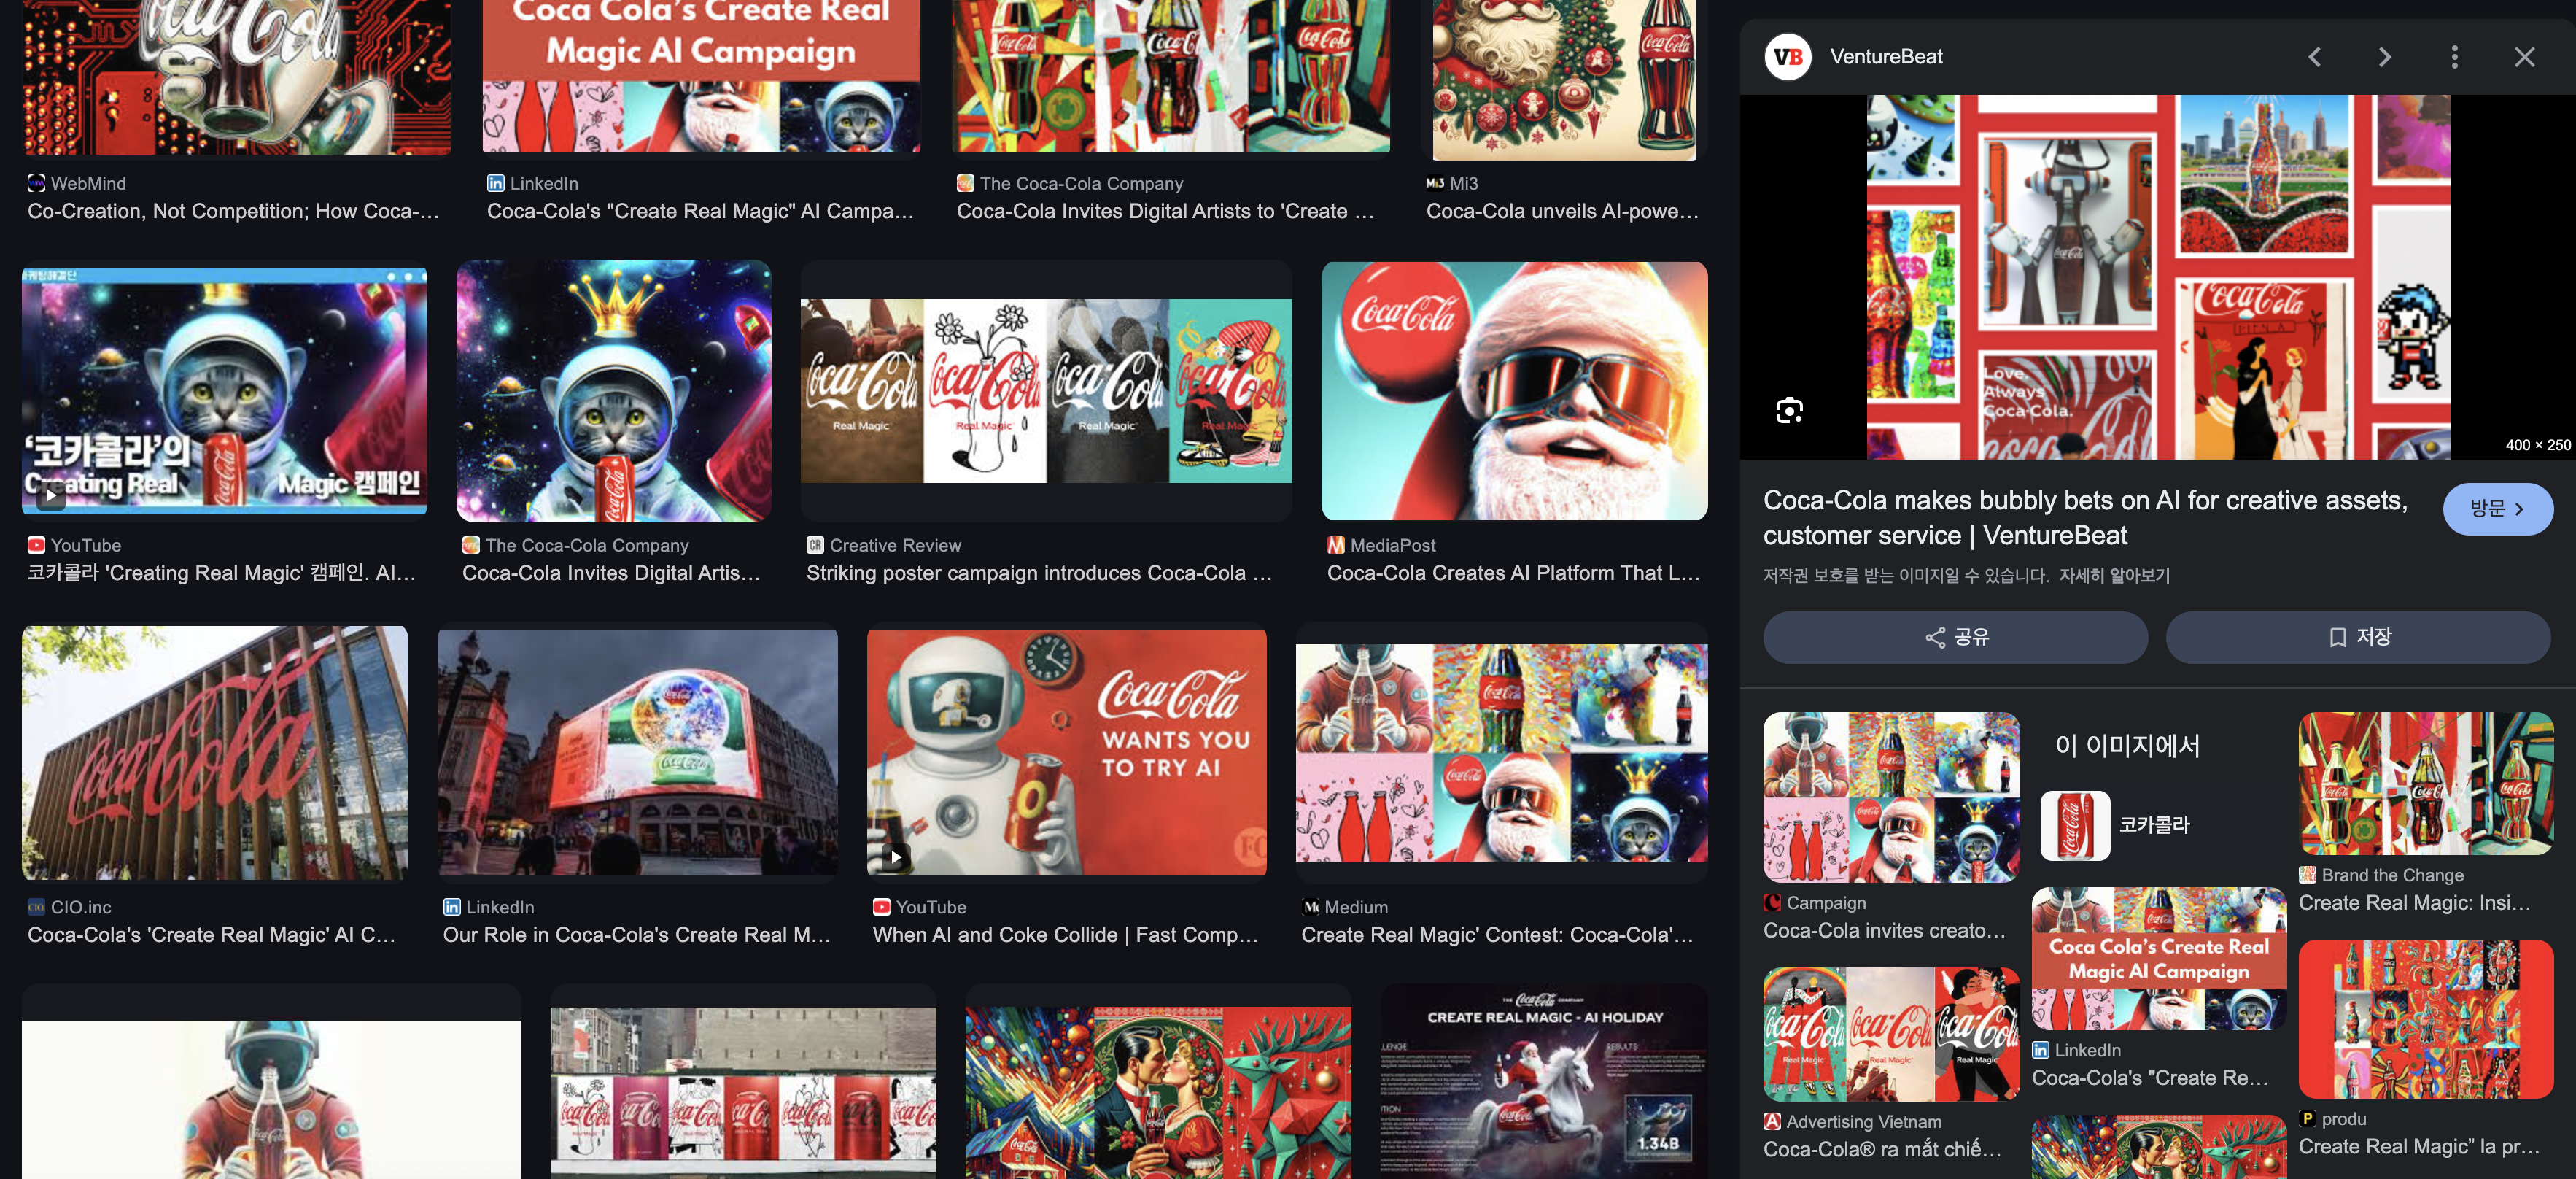Image resolution: width=2576 pixels, height=1179 pixels.
Task: Open astronaut cat with crown thumbnail
Action: 613,391
